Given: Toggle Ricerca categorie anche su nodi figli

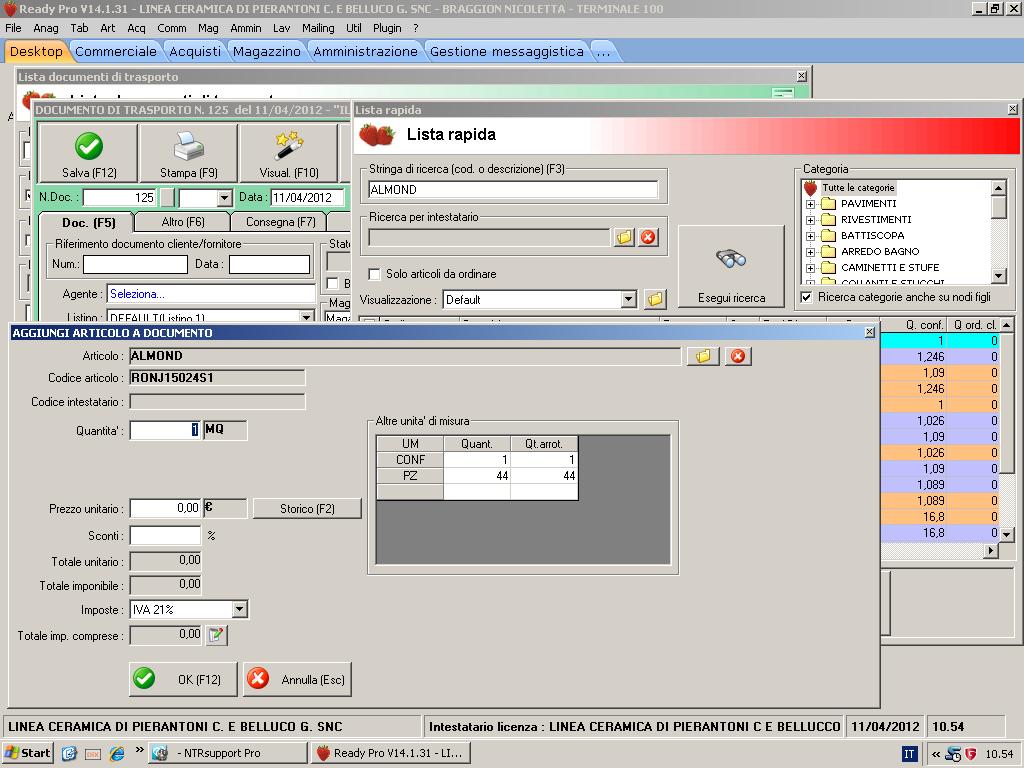Looking at the screenshot, I should coord(807,297).
